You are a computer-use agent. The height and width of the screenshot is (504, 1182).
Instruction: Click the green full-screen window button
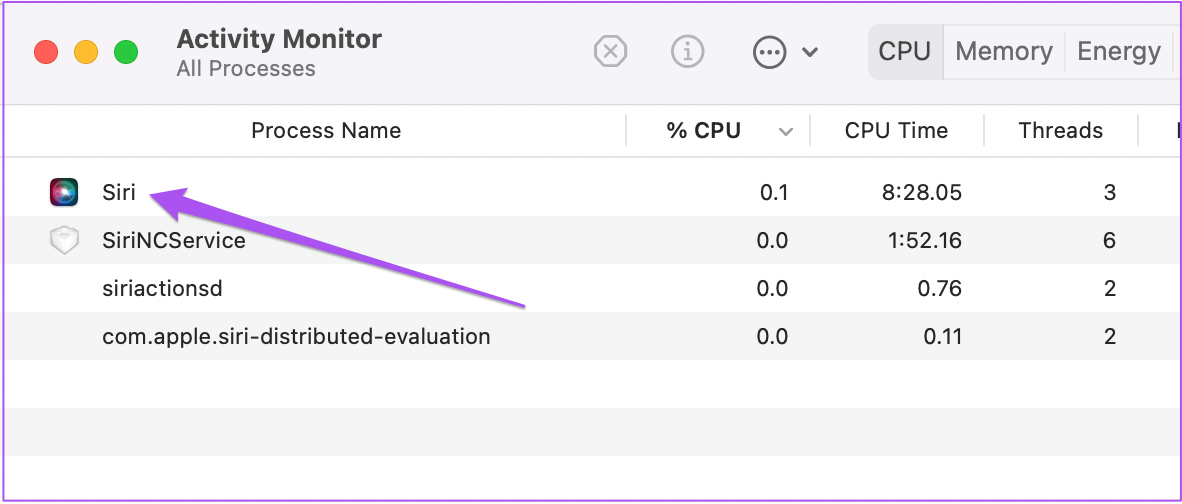pyautogui.click(x=125, y=52)
